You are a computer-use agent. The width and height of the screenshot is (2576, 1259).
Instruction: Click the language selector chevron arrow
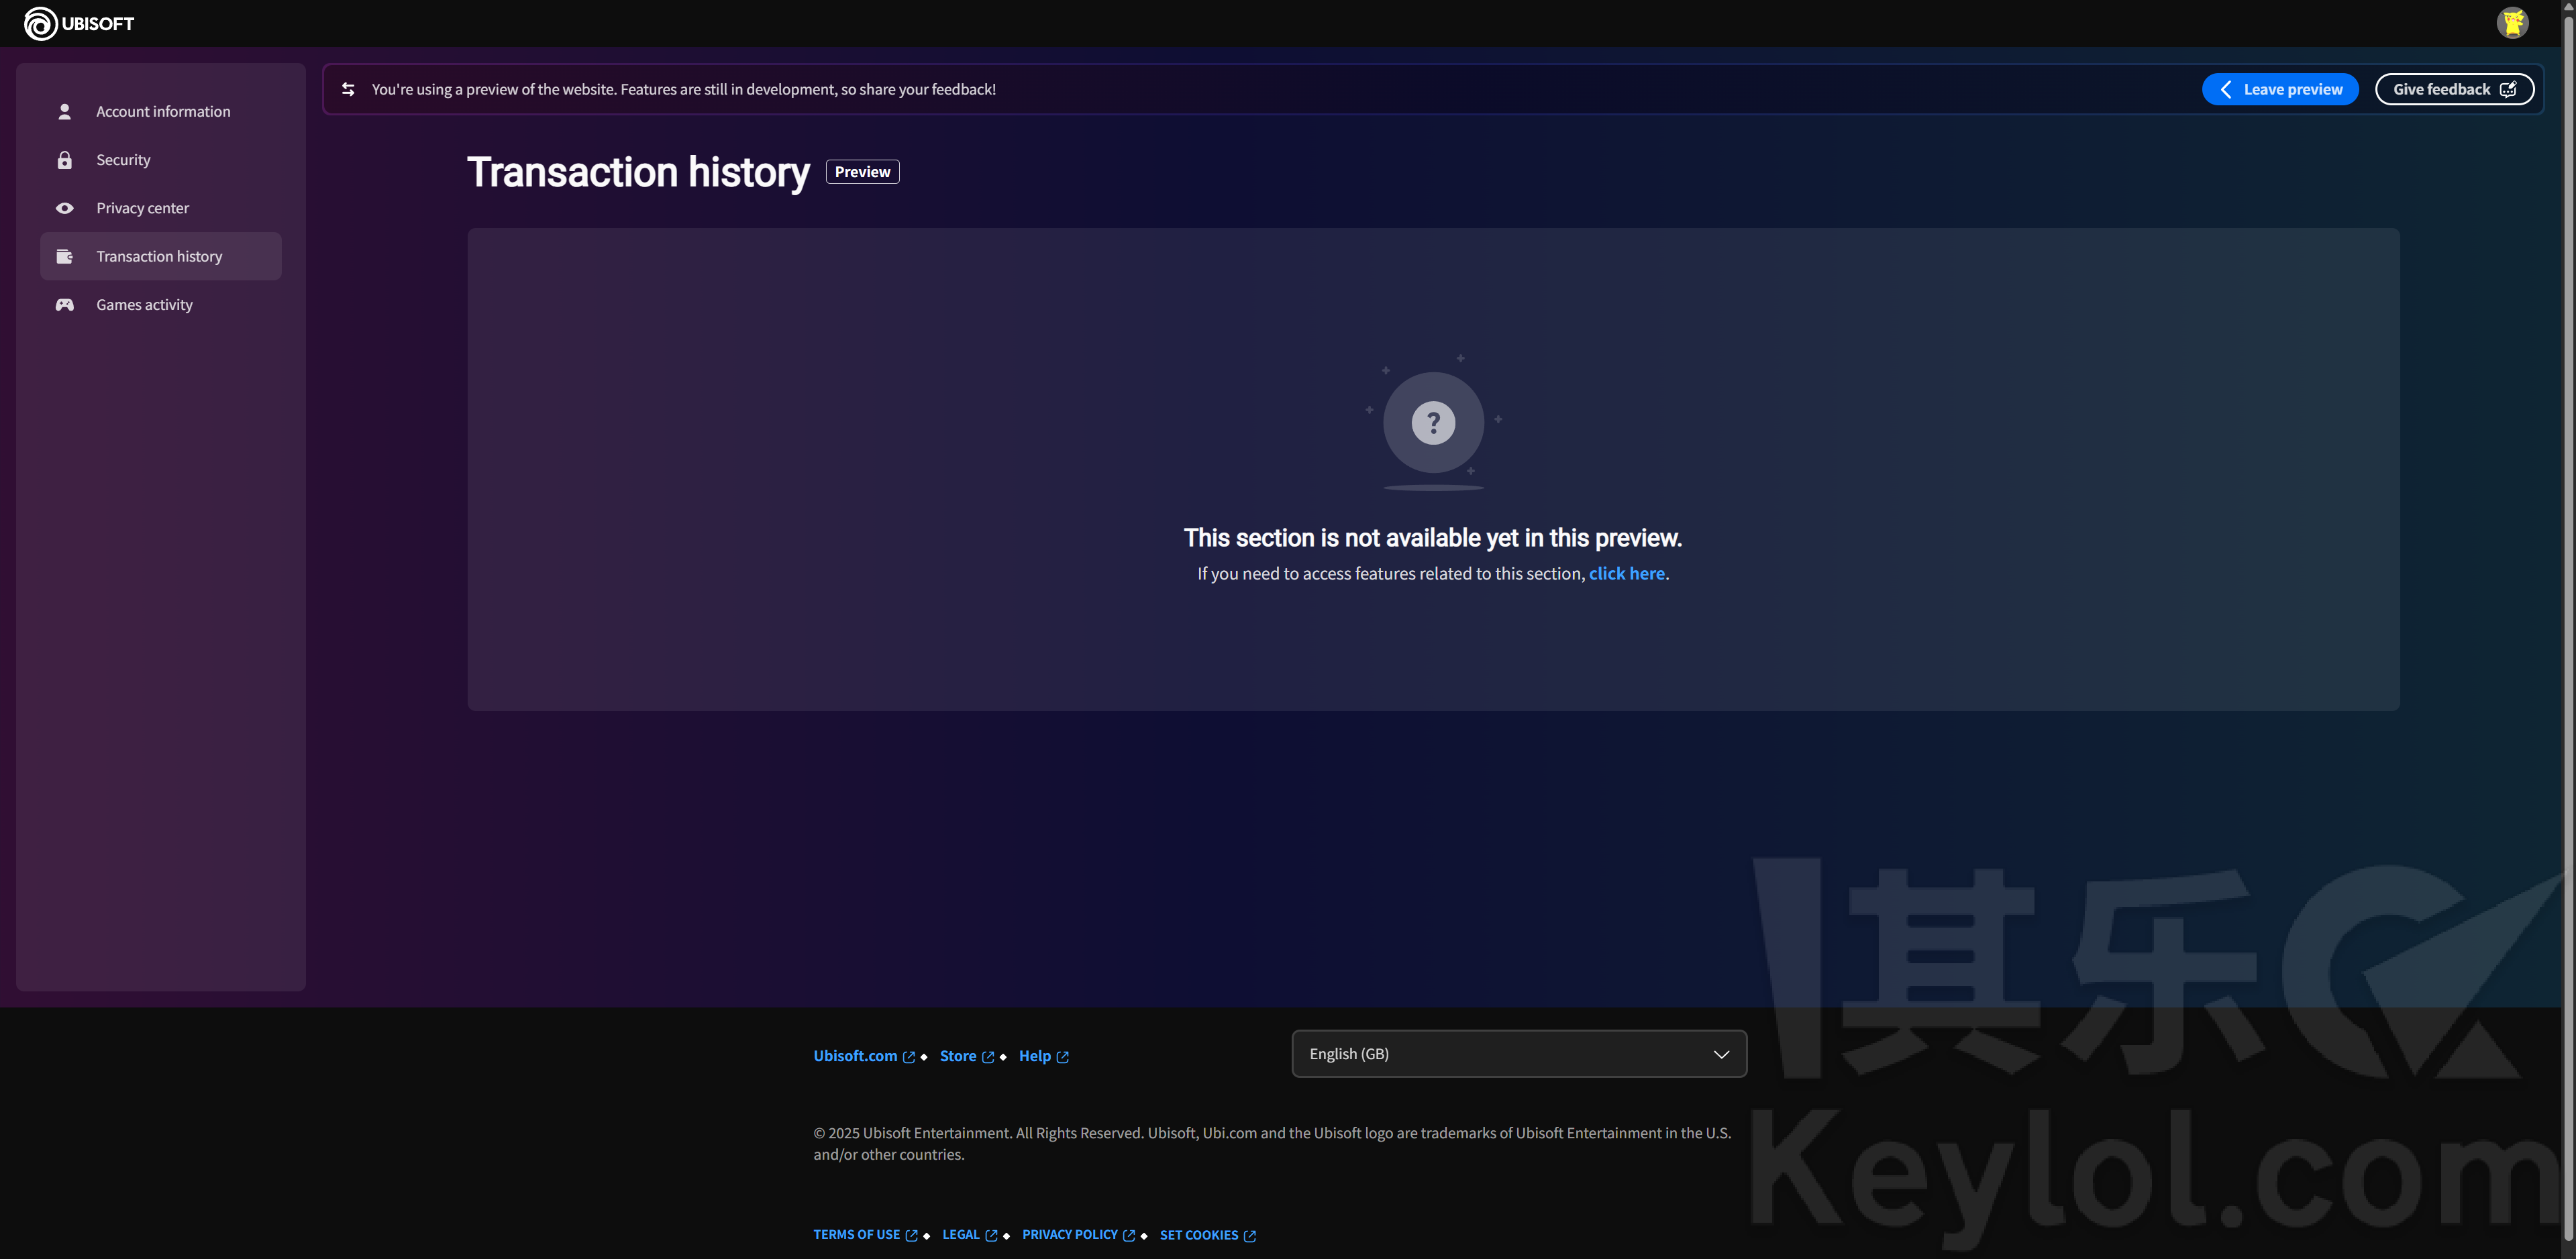[x=1720, y=1054]
